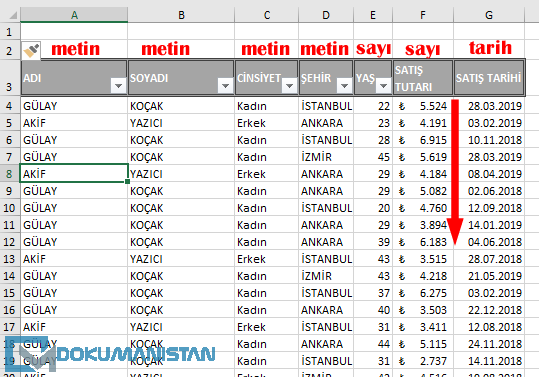539x377 pixels.
Task: Select column B header
Action: tap(181, 15)
